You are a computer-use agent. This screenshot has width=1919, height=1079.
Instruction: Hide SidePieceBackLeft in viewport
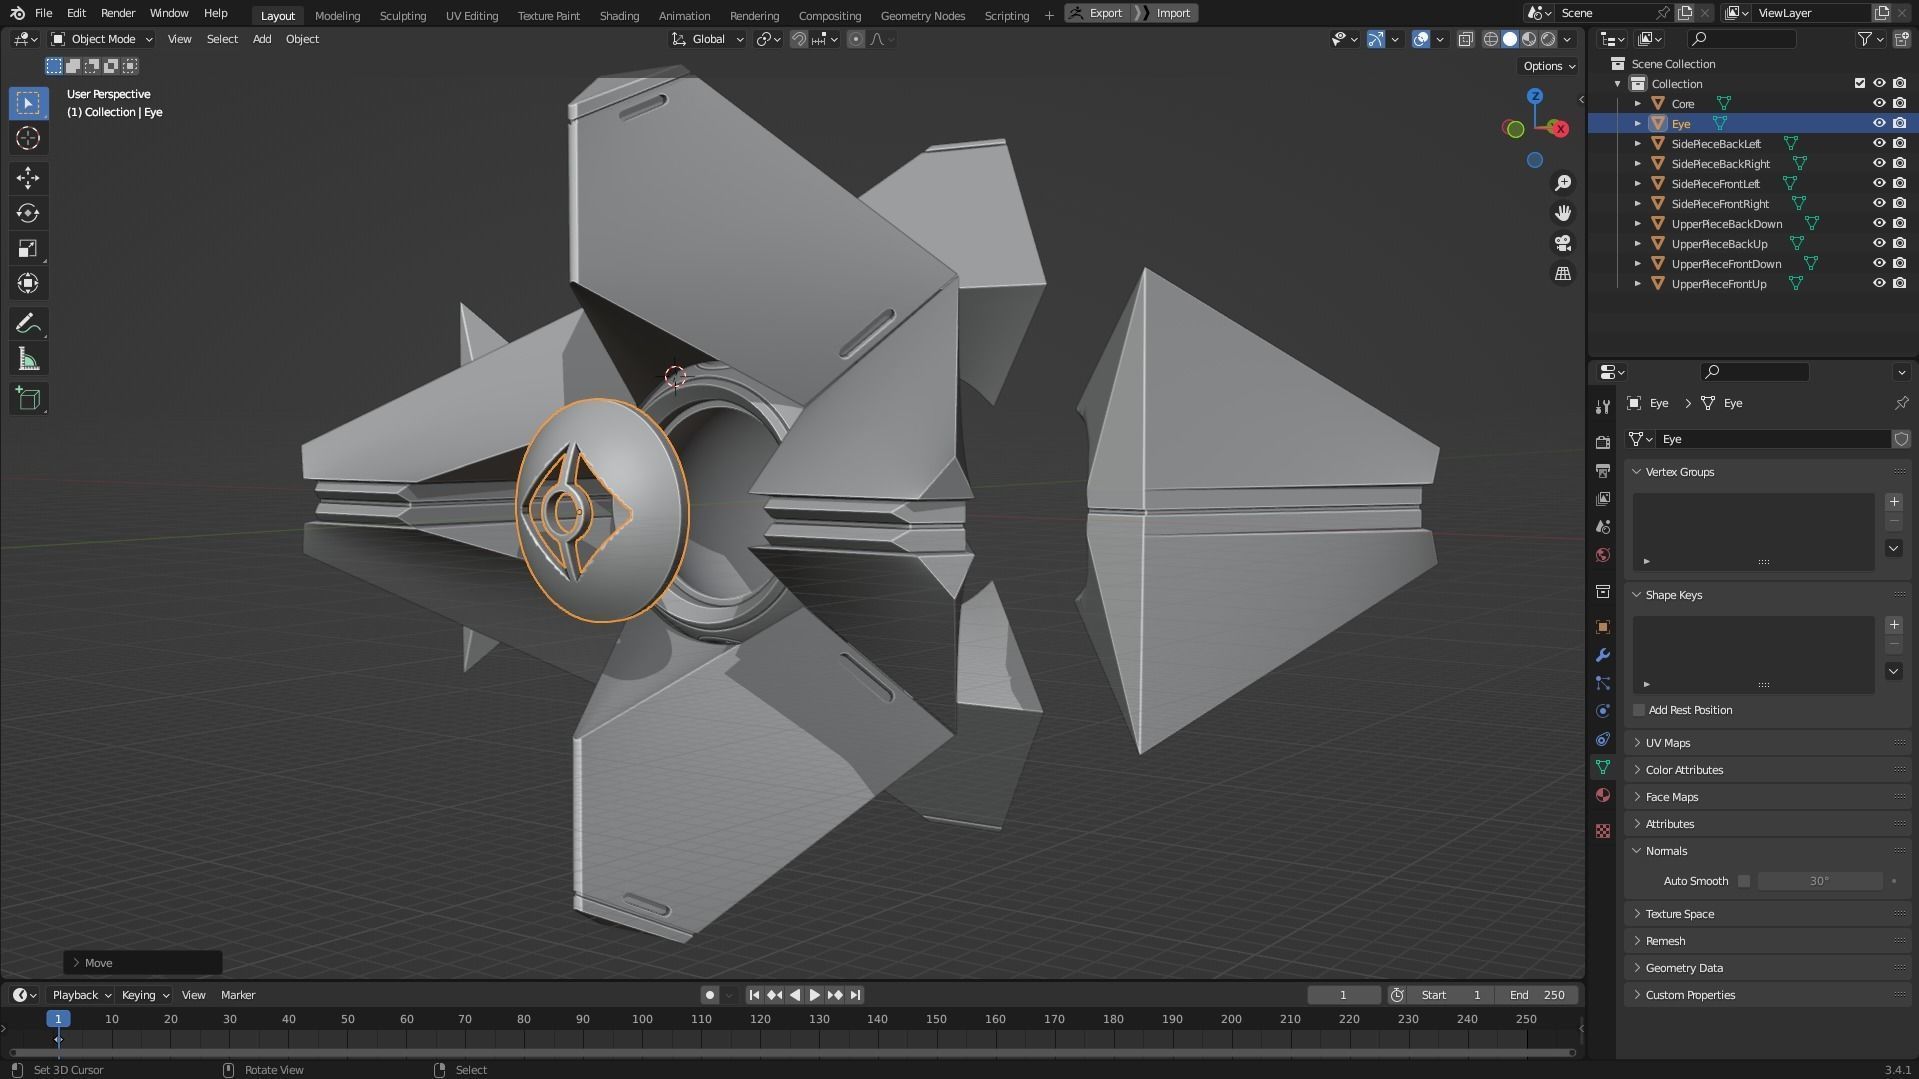[x=1879, y=143]
